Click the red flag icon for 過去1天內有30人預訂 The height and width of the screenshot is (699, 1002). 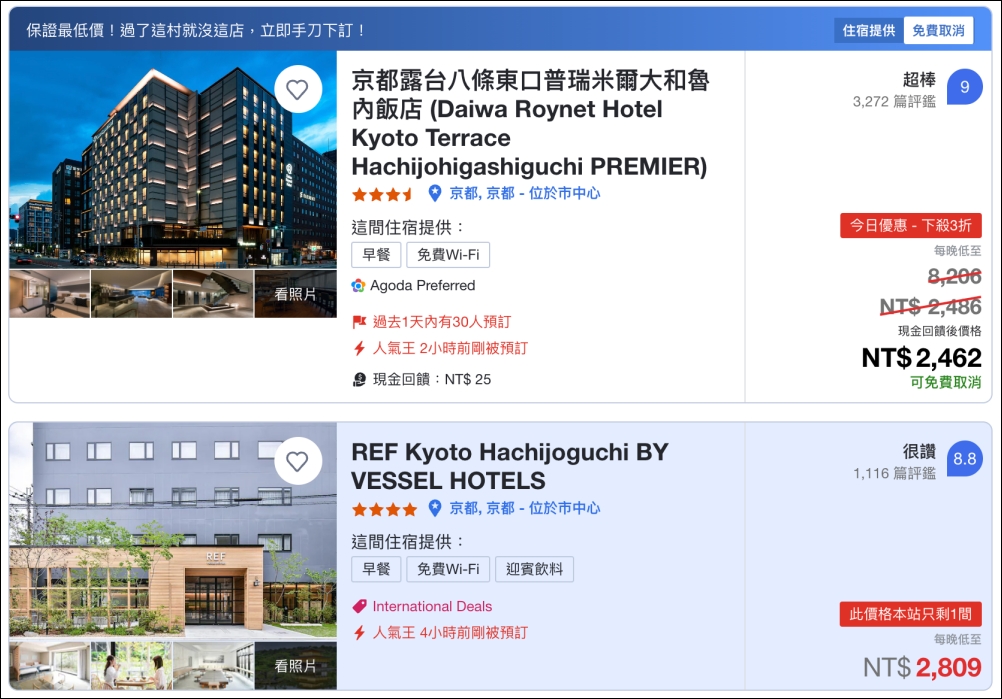click(359, 322)
